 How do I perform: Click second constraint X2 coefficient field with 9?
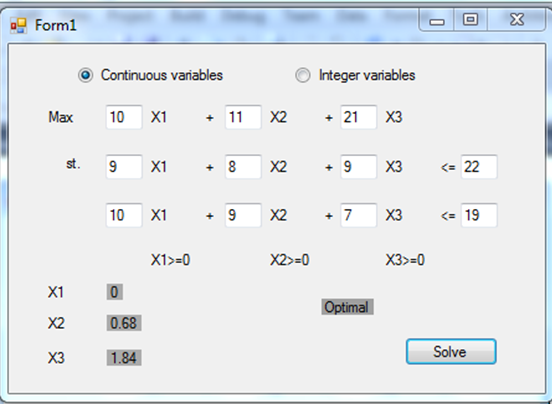click(243, 215)
